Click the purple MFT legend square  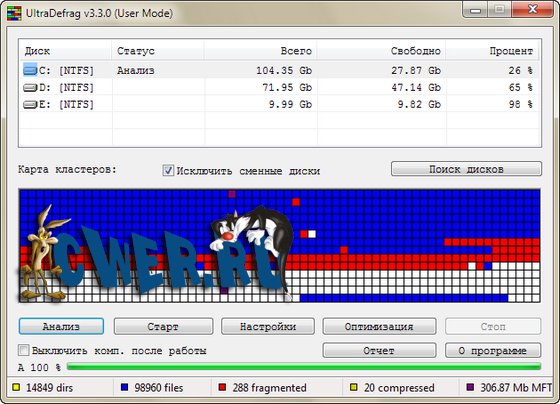(x=470, y=387)
